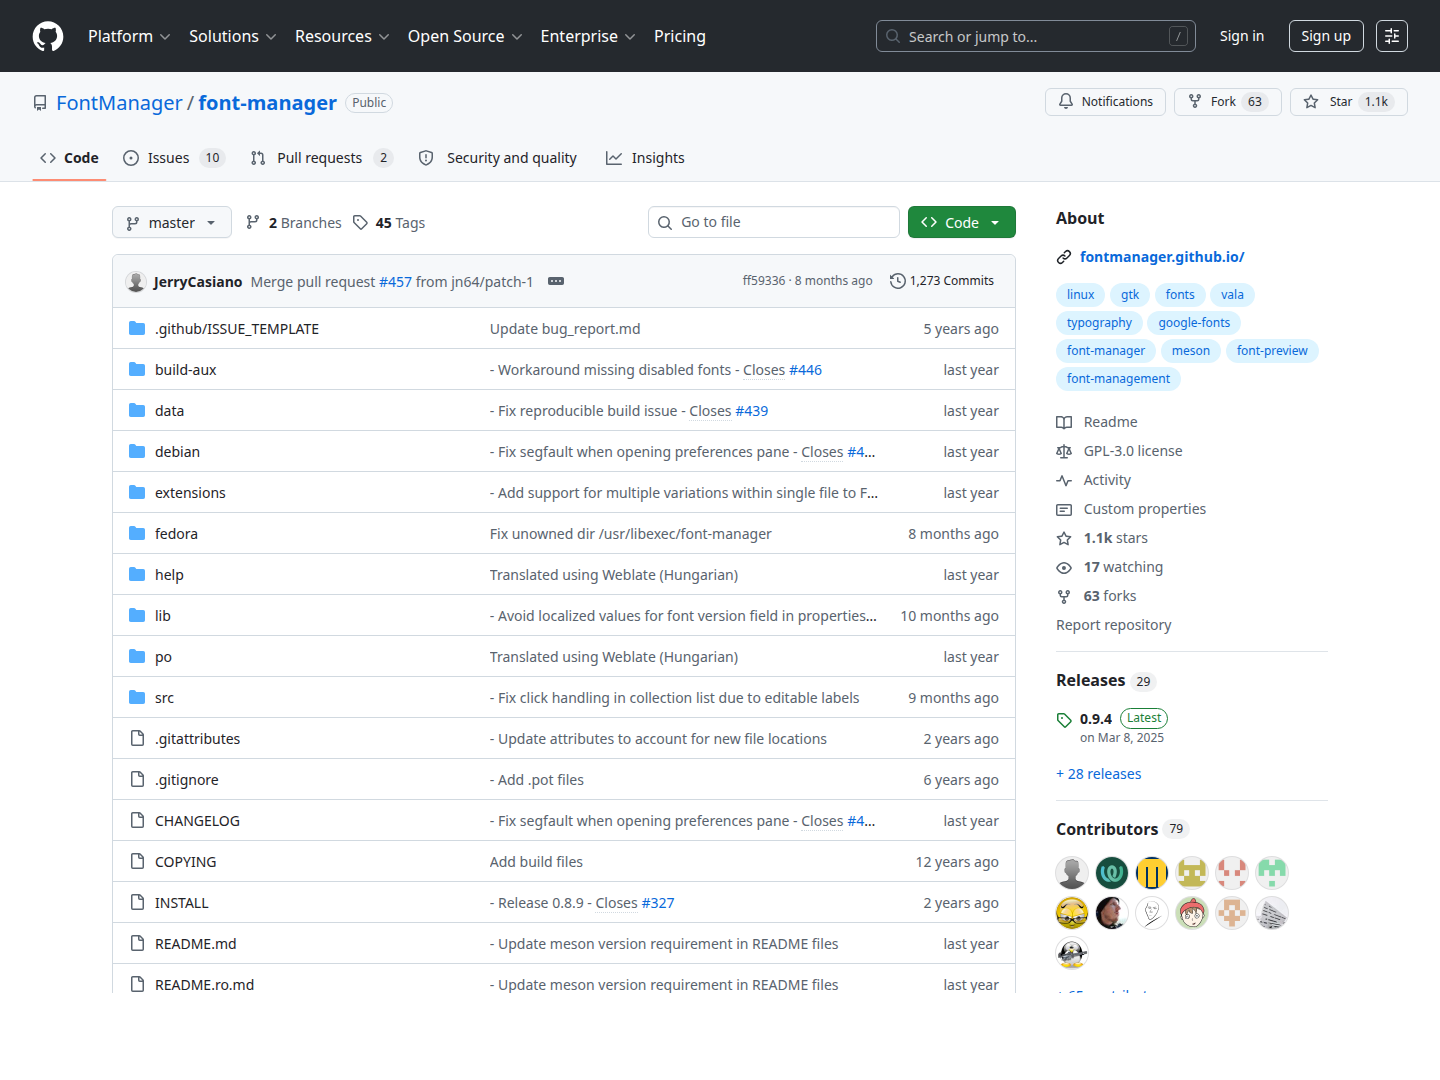The image size is (1440, 1080).
Task: Open the debian folder
Action: pos(177,452)
